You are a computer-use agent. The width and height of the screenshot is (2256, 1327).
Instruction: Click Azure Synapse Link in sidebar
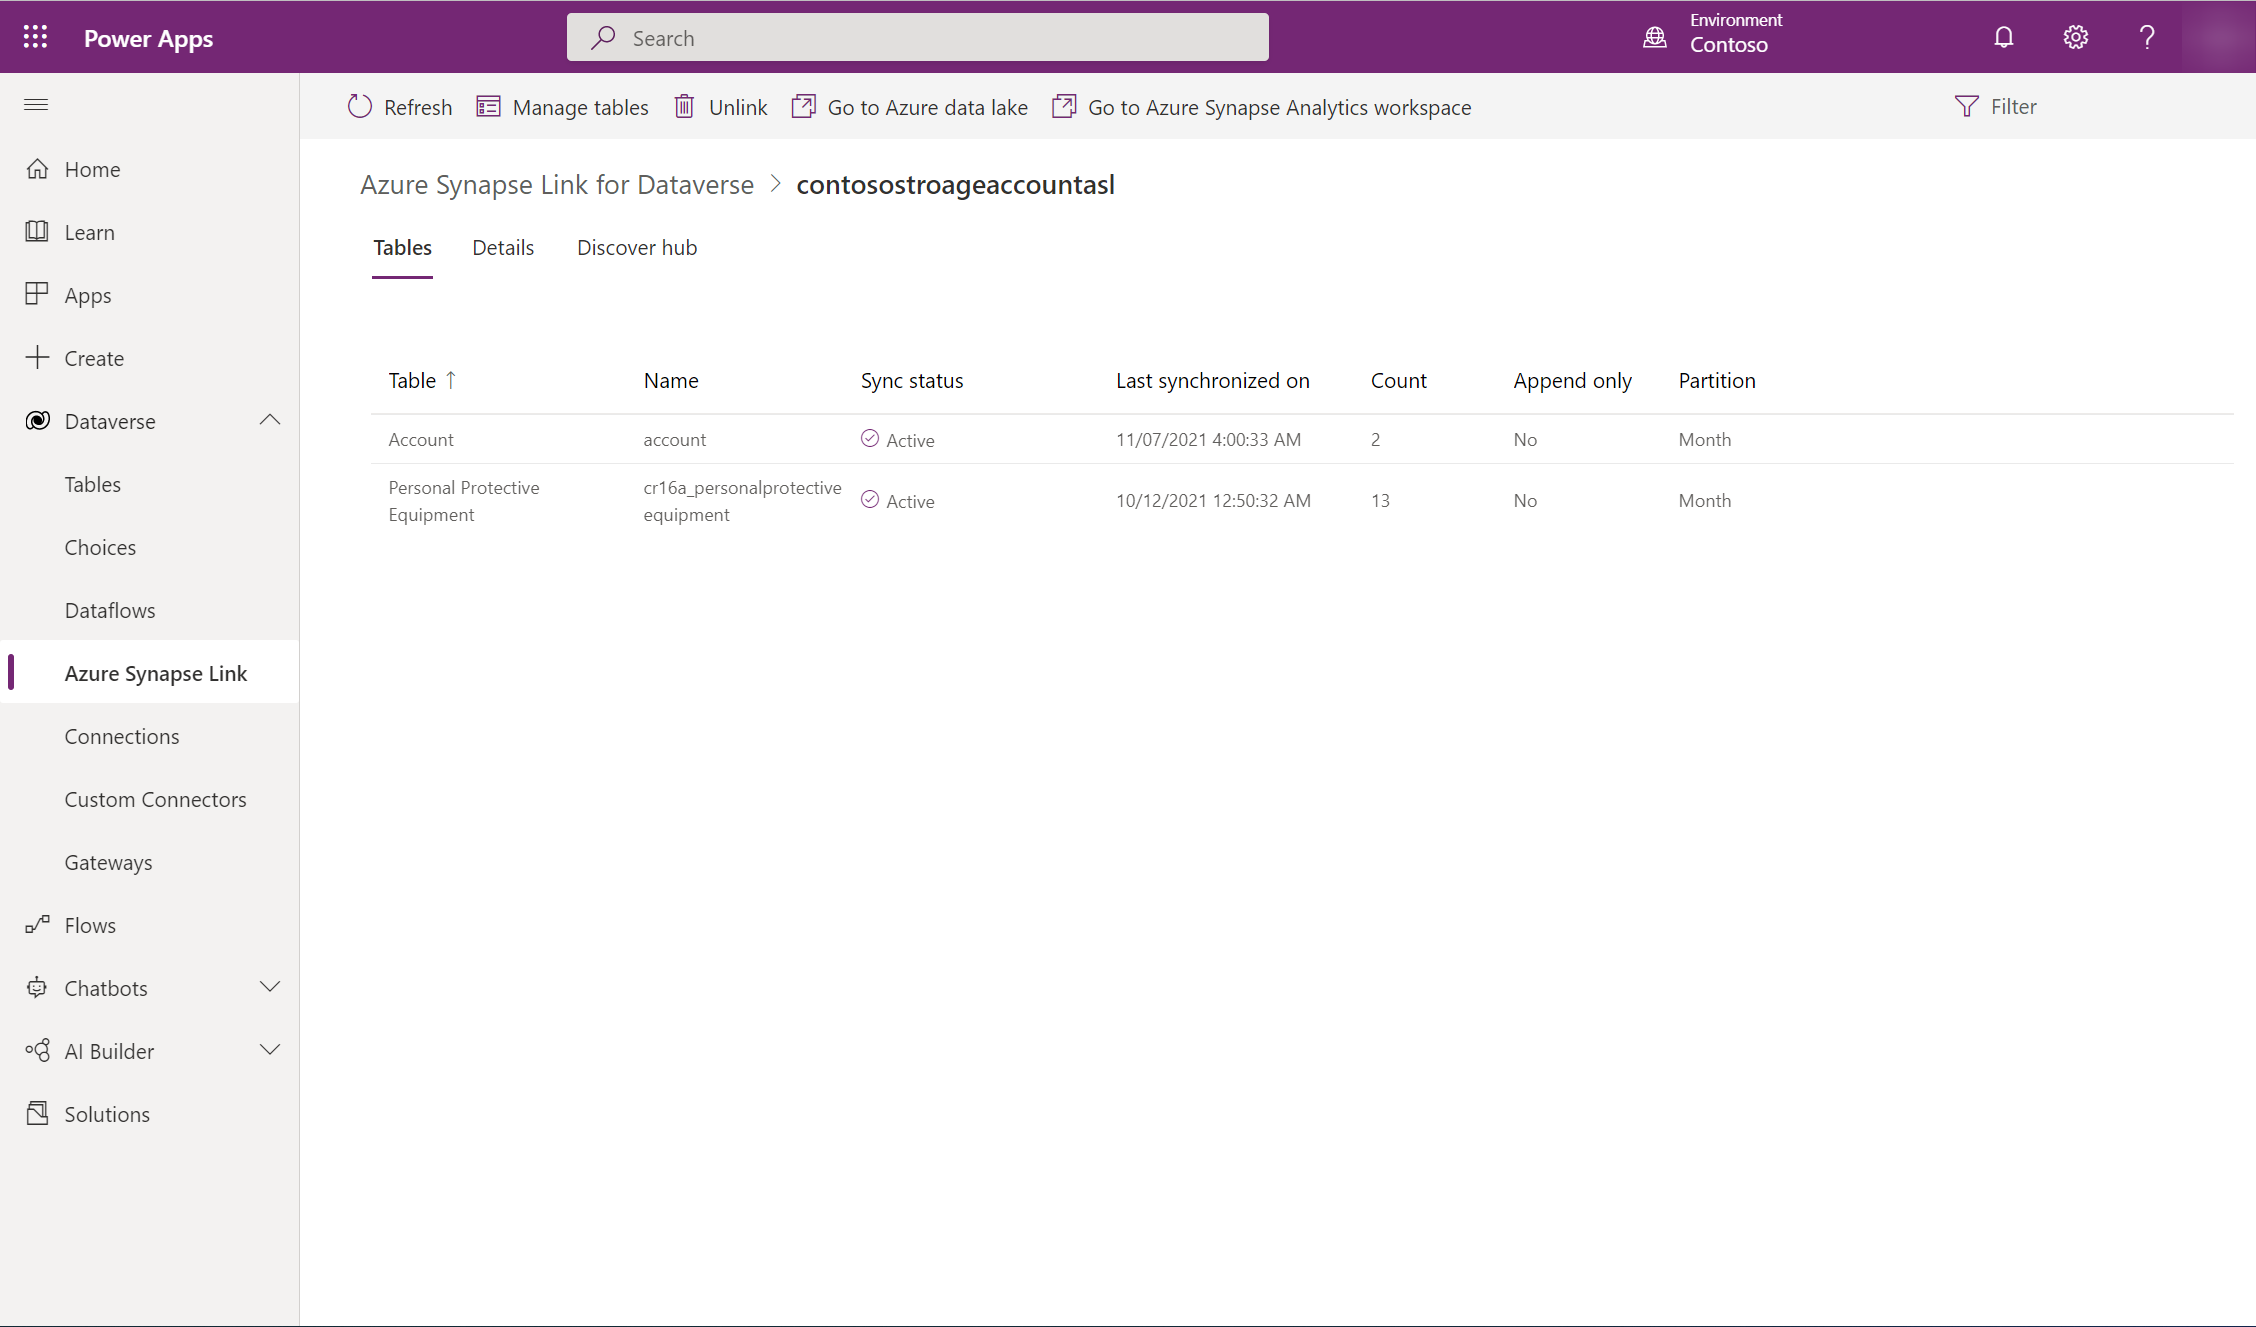[155, 671]
